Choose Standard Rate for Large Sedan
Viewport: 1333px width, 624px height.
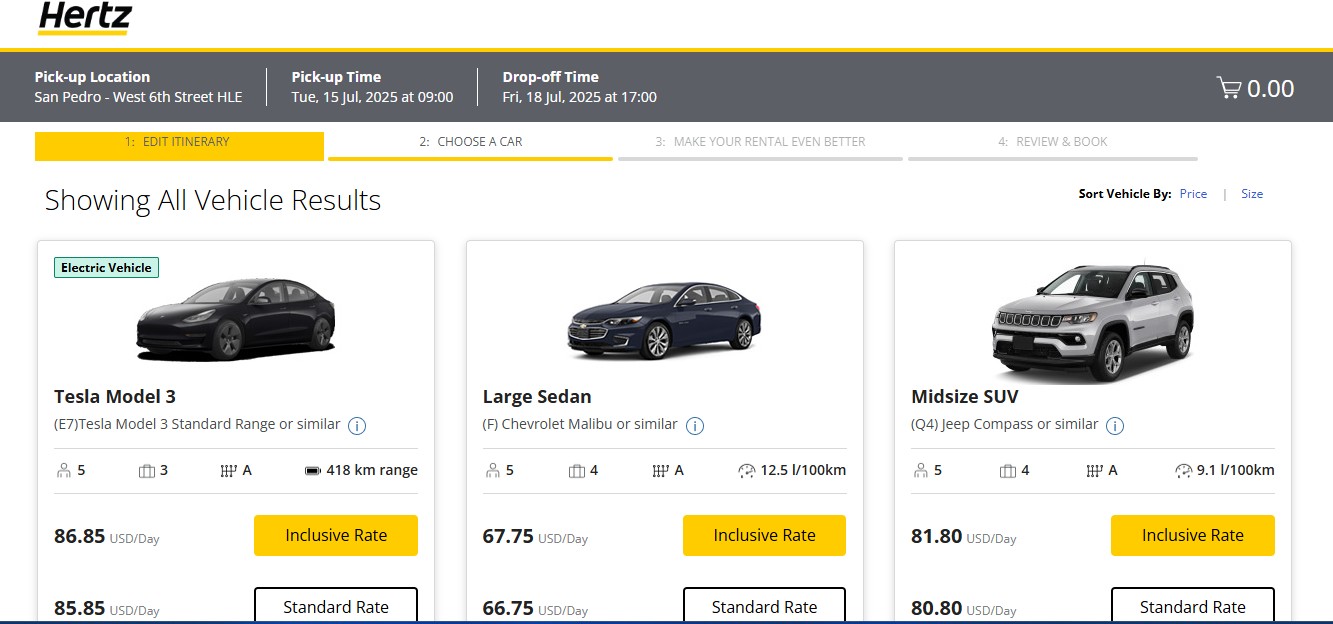pyautogui.click(x=764, y=606)
